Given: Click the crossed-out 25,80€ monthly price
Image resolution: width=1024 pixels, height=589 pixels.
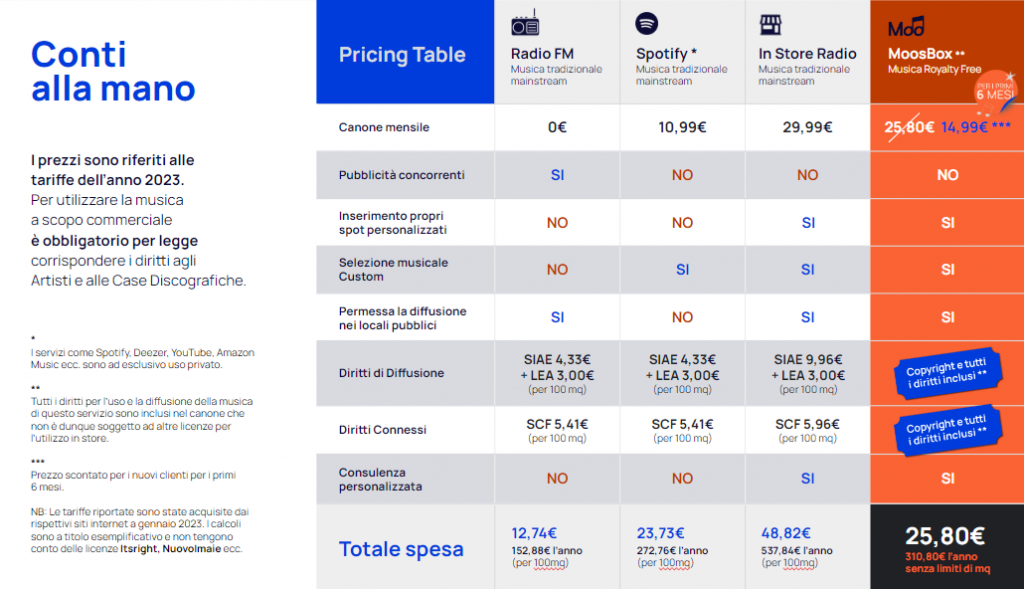Looking at the screenshot, I should [909, 127].
